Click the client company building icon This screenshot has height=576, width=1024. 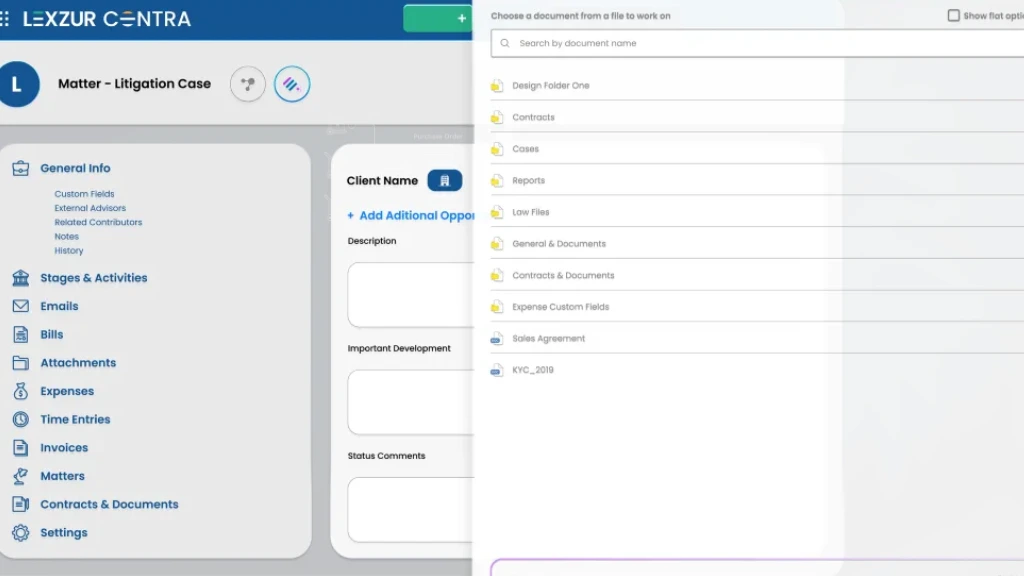point(444,181)
